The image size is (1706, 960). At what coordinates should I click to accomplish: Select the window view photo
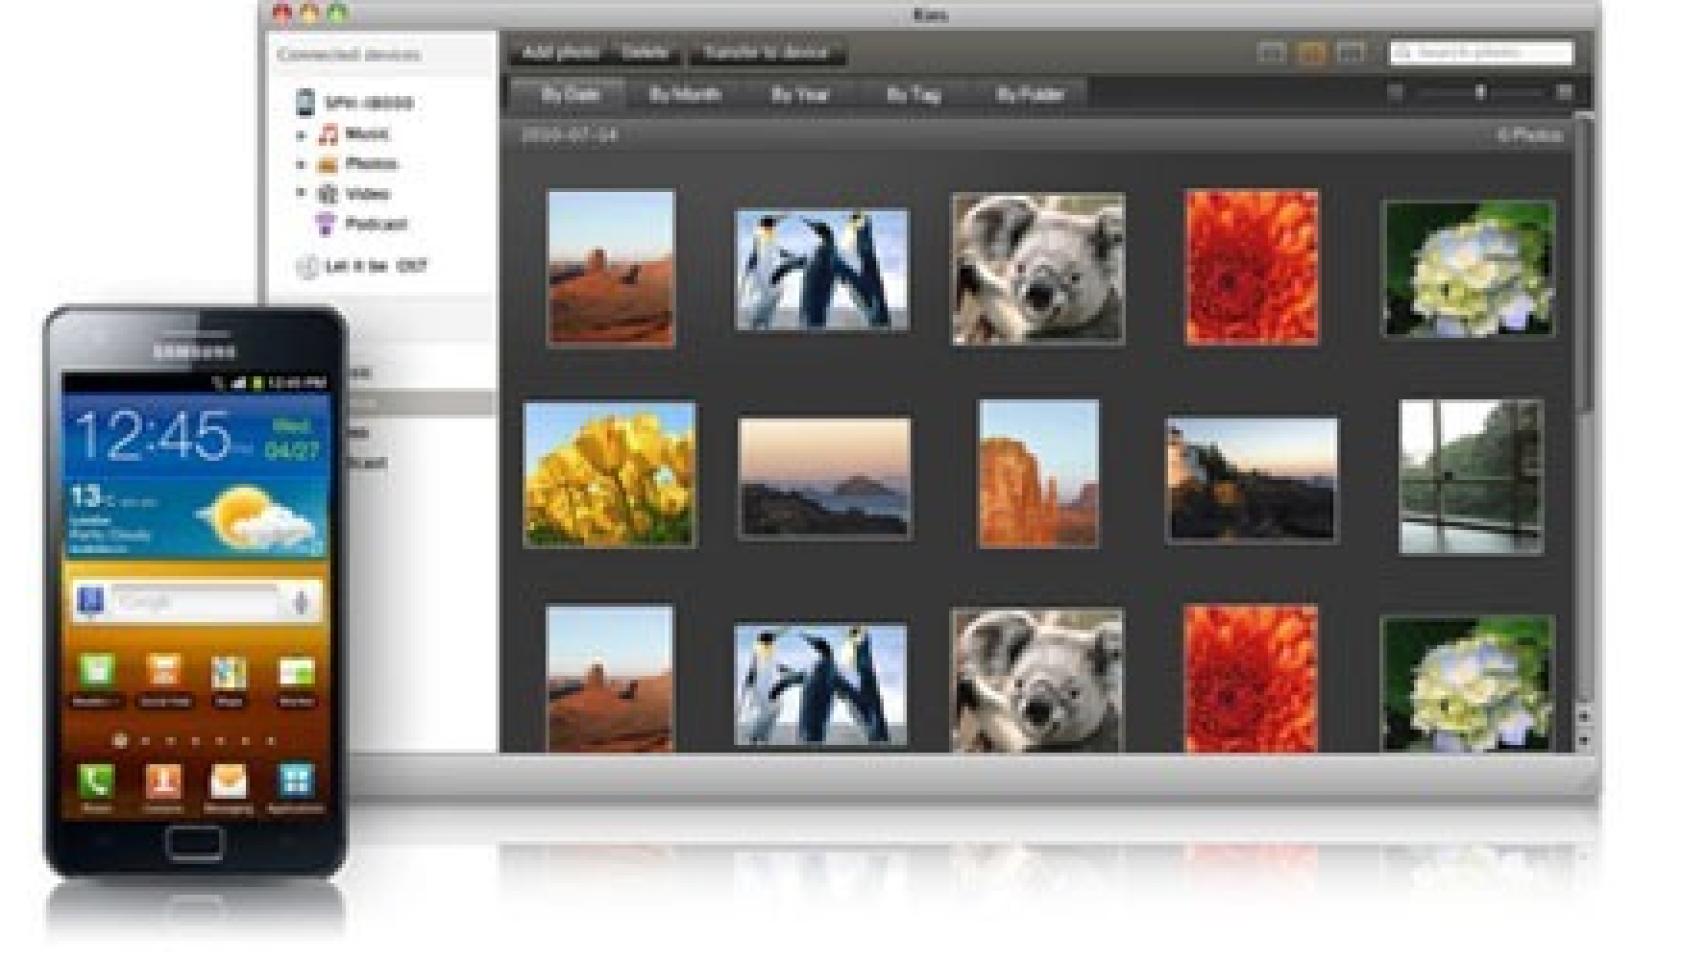coord(1471,477)
